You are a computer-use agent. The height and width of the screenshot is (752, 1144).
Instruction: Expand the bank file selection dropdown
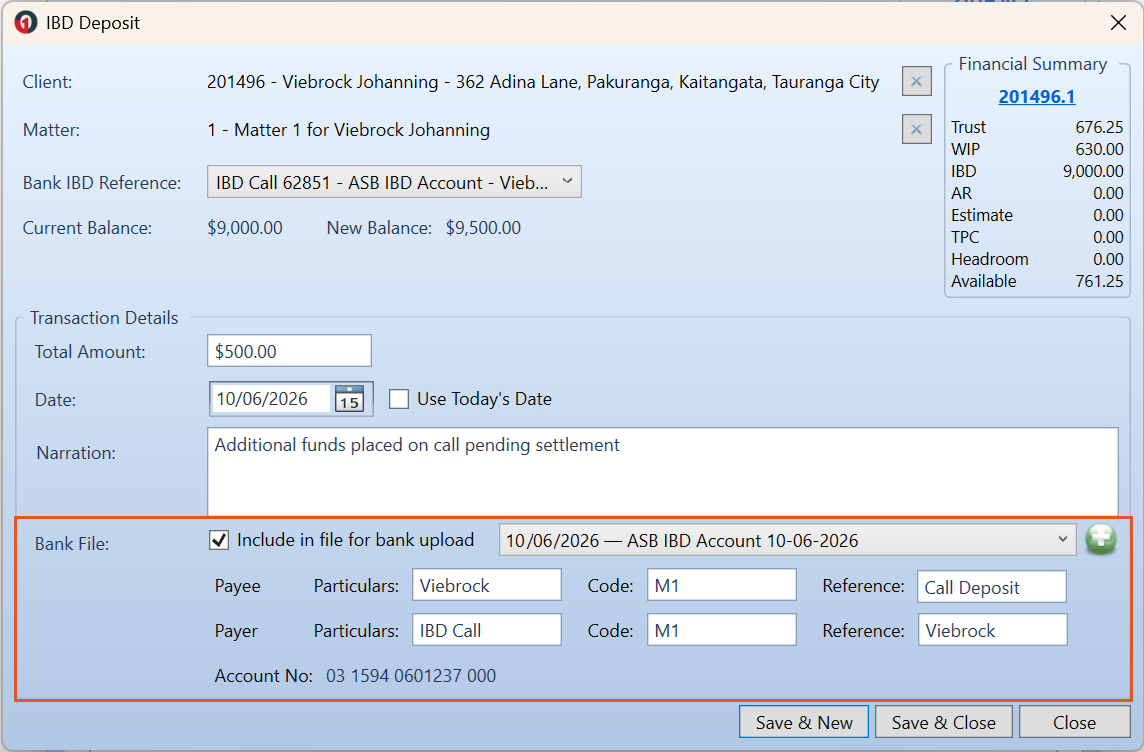(787, 540)
